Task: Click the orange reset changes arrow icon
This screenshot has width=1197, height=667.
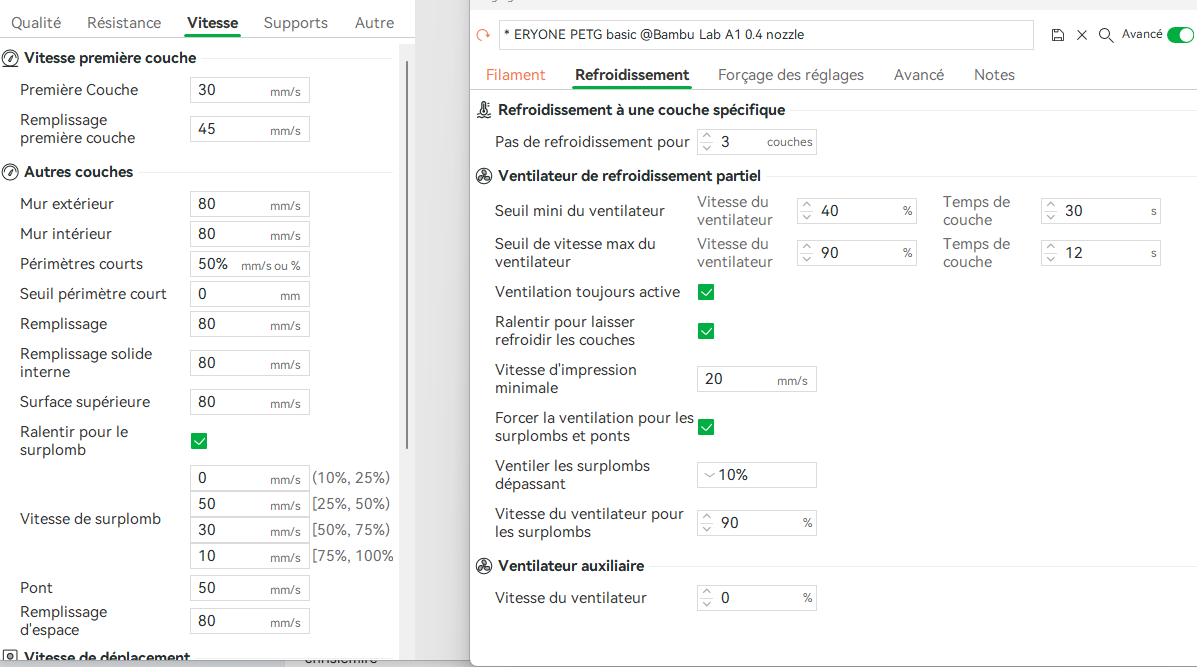Action: (483, 35)
